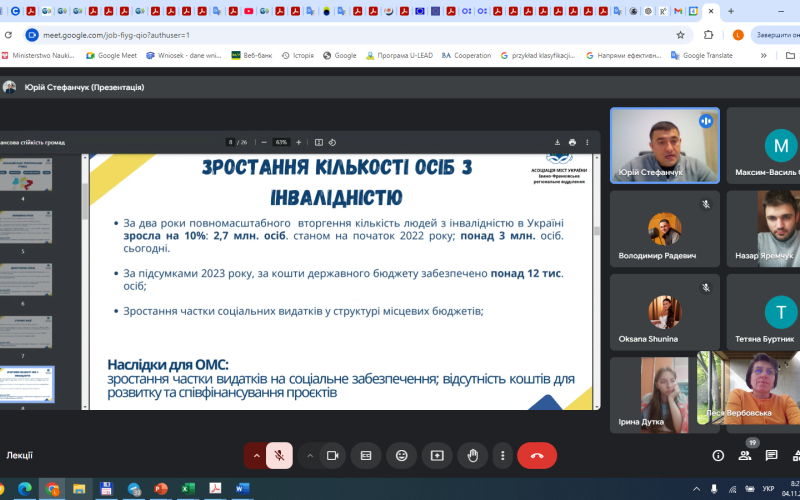Image resolution: width=800 pixels, height=500 pixels.
Task: Open Google Translate bookmark
Action: click(x=702, y=56)
